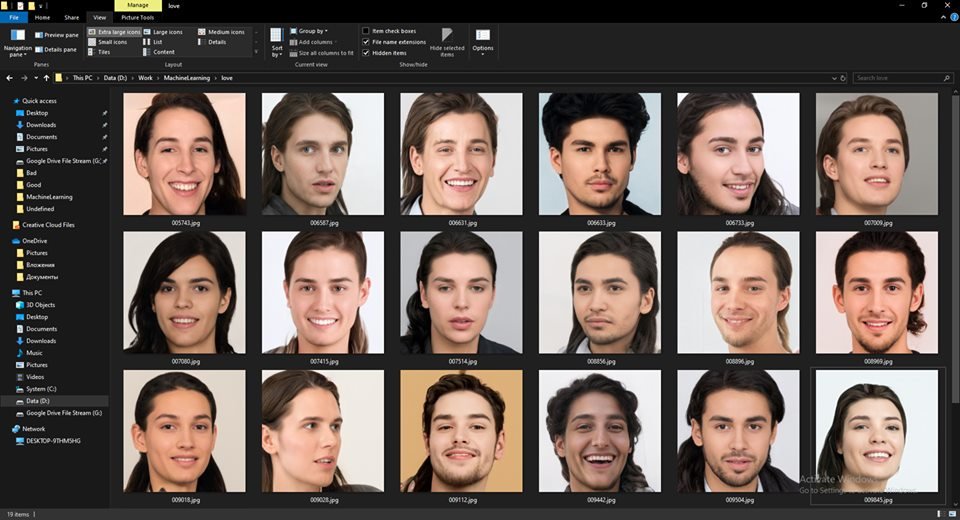The height and width of the screenshot is (520, 960).
Task: Select thumbnail 009112.jpg
Action: [x=461, y=431]
